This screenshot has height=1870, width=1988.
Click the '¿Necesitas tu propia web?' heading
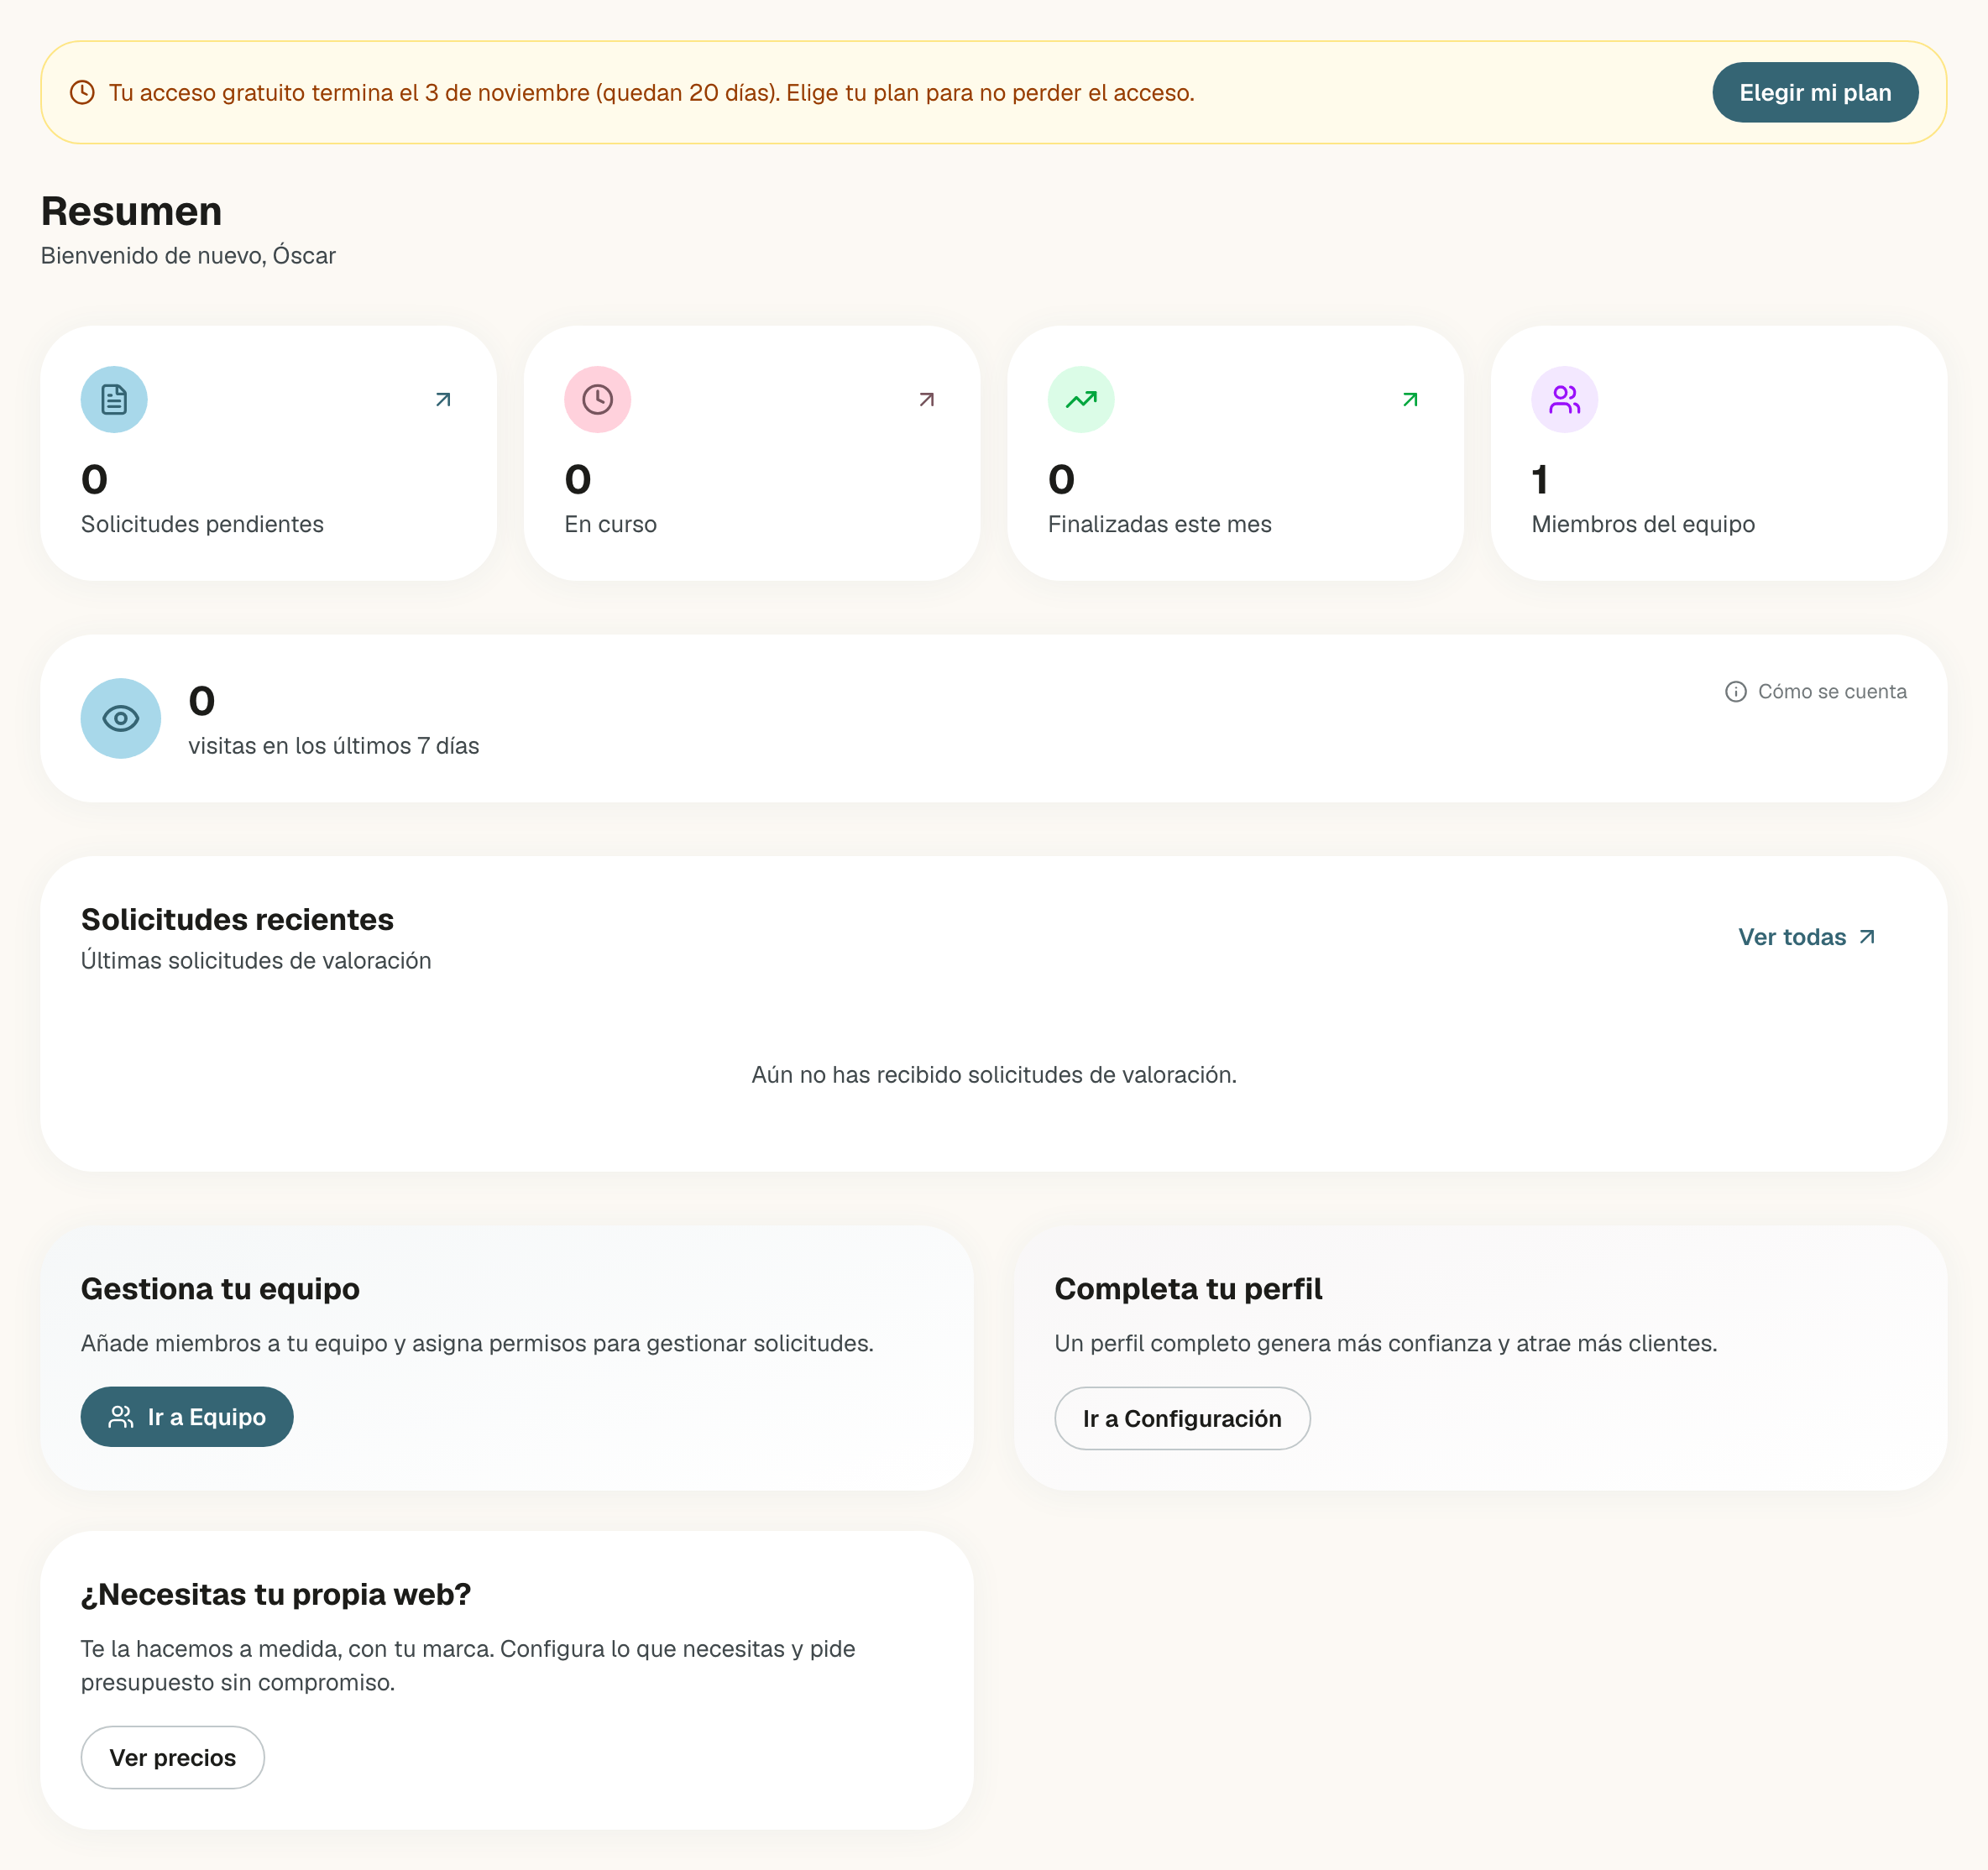pyautogui.click(x=276, y=1594)
